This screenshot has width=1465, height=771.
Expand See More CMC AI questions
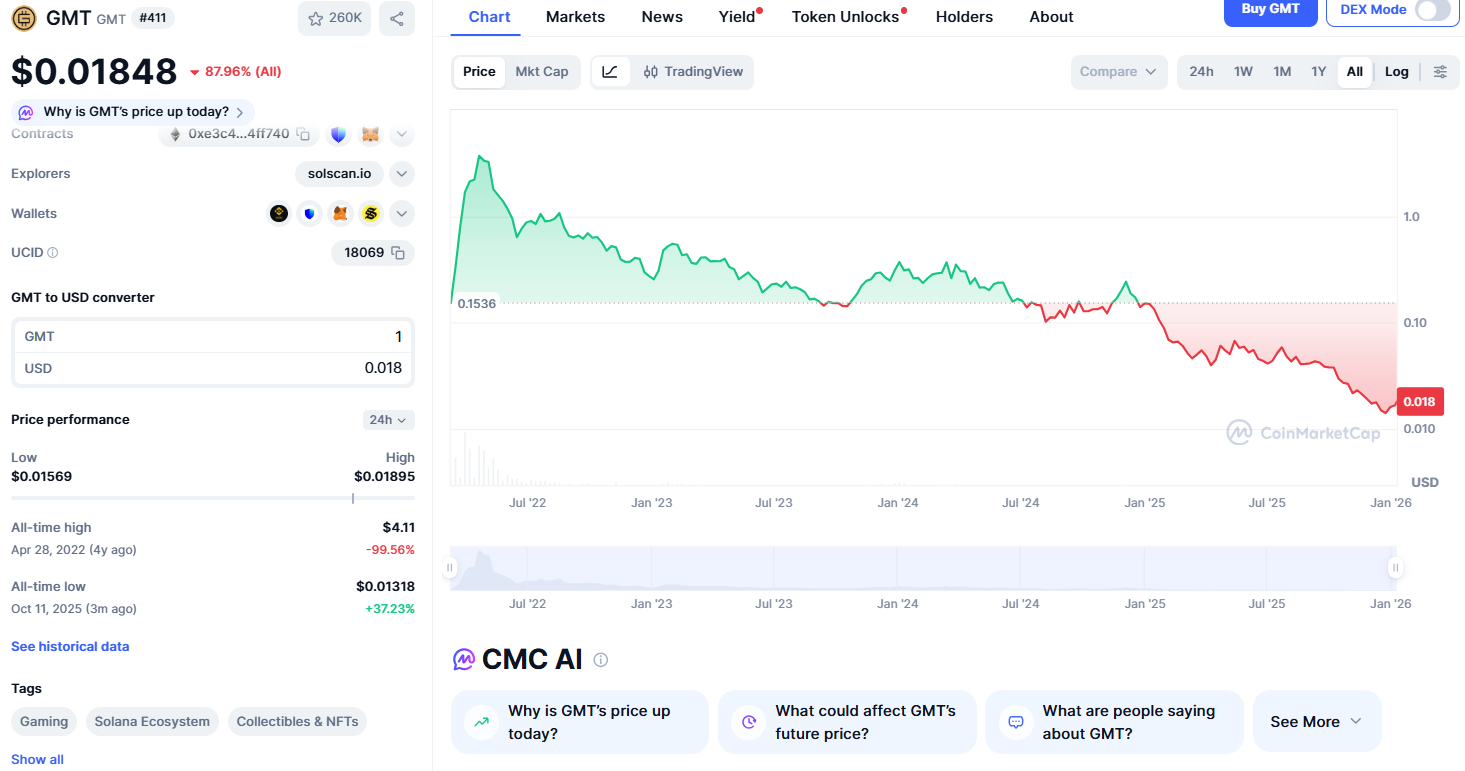pyautogui.click(x=1316, y=722)
